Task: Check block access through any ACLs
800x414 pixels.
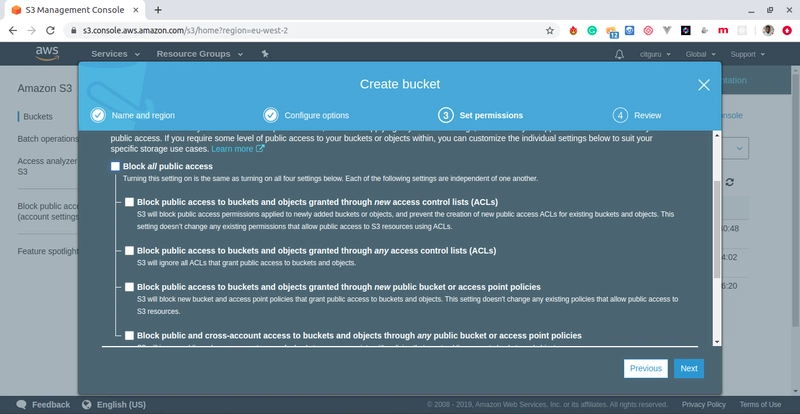Action: 129,251
